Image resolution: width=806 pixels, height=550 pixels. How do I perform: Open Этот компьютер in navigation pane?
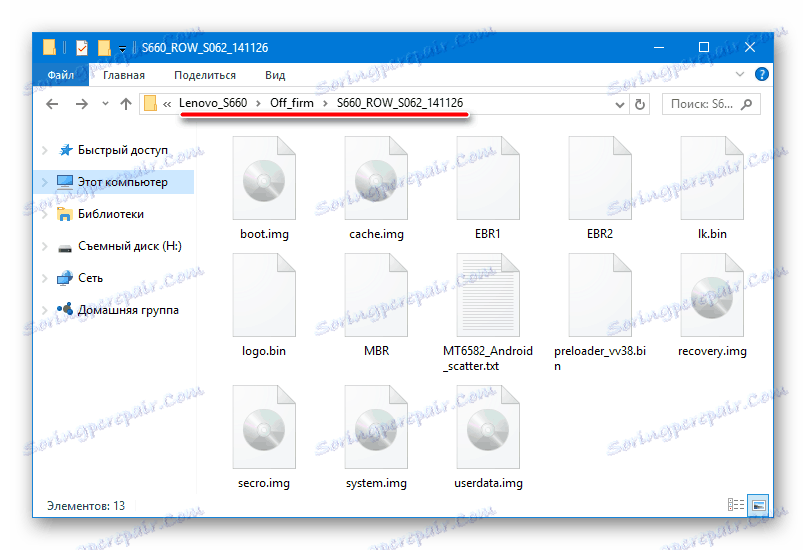pyautogui.click(x=122, y=182)
